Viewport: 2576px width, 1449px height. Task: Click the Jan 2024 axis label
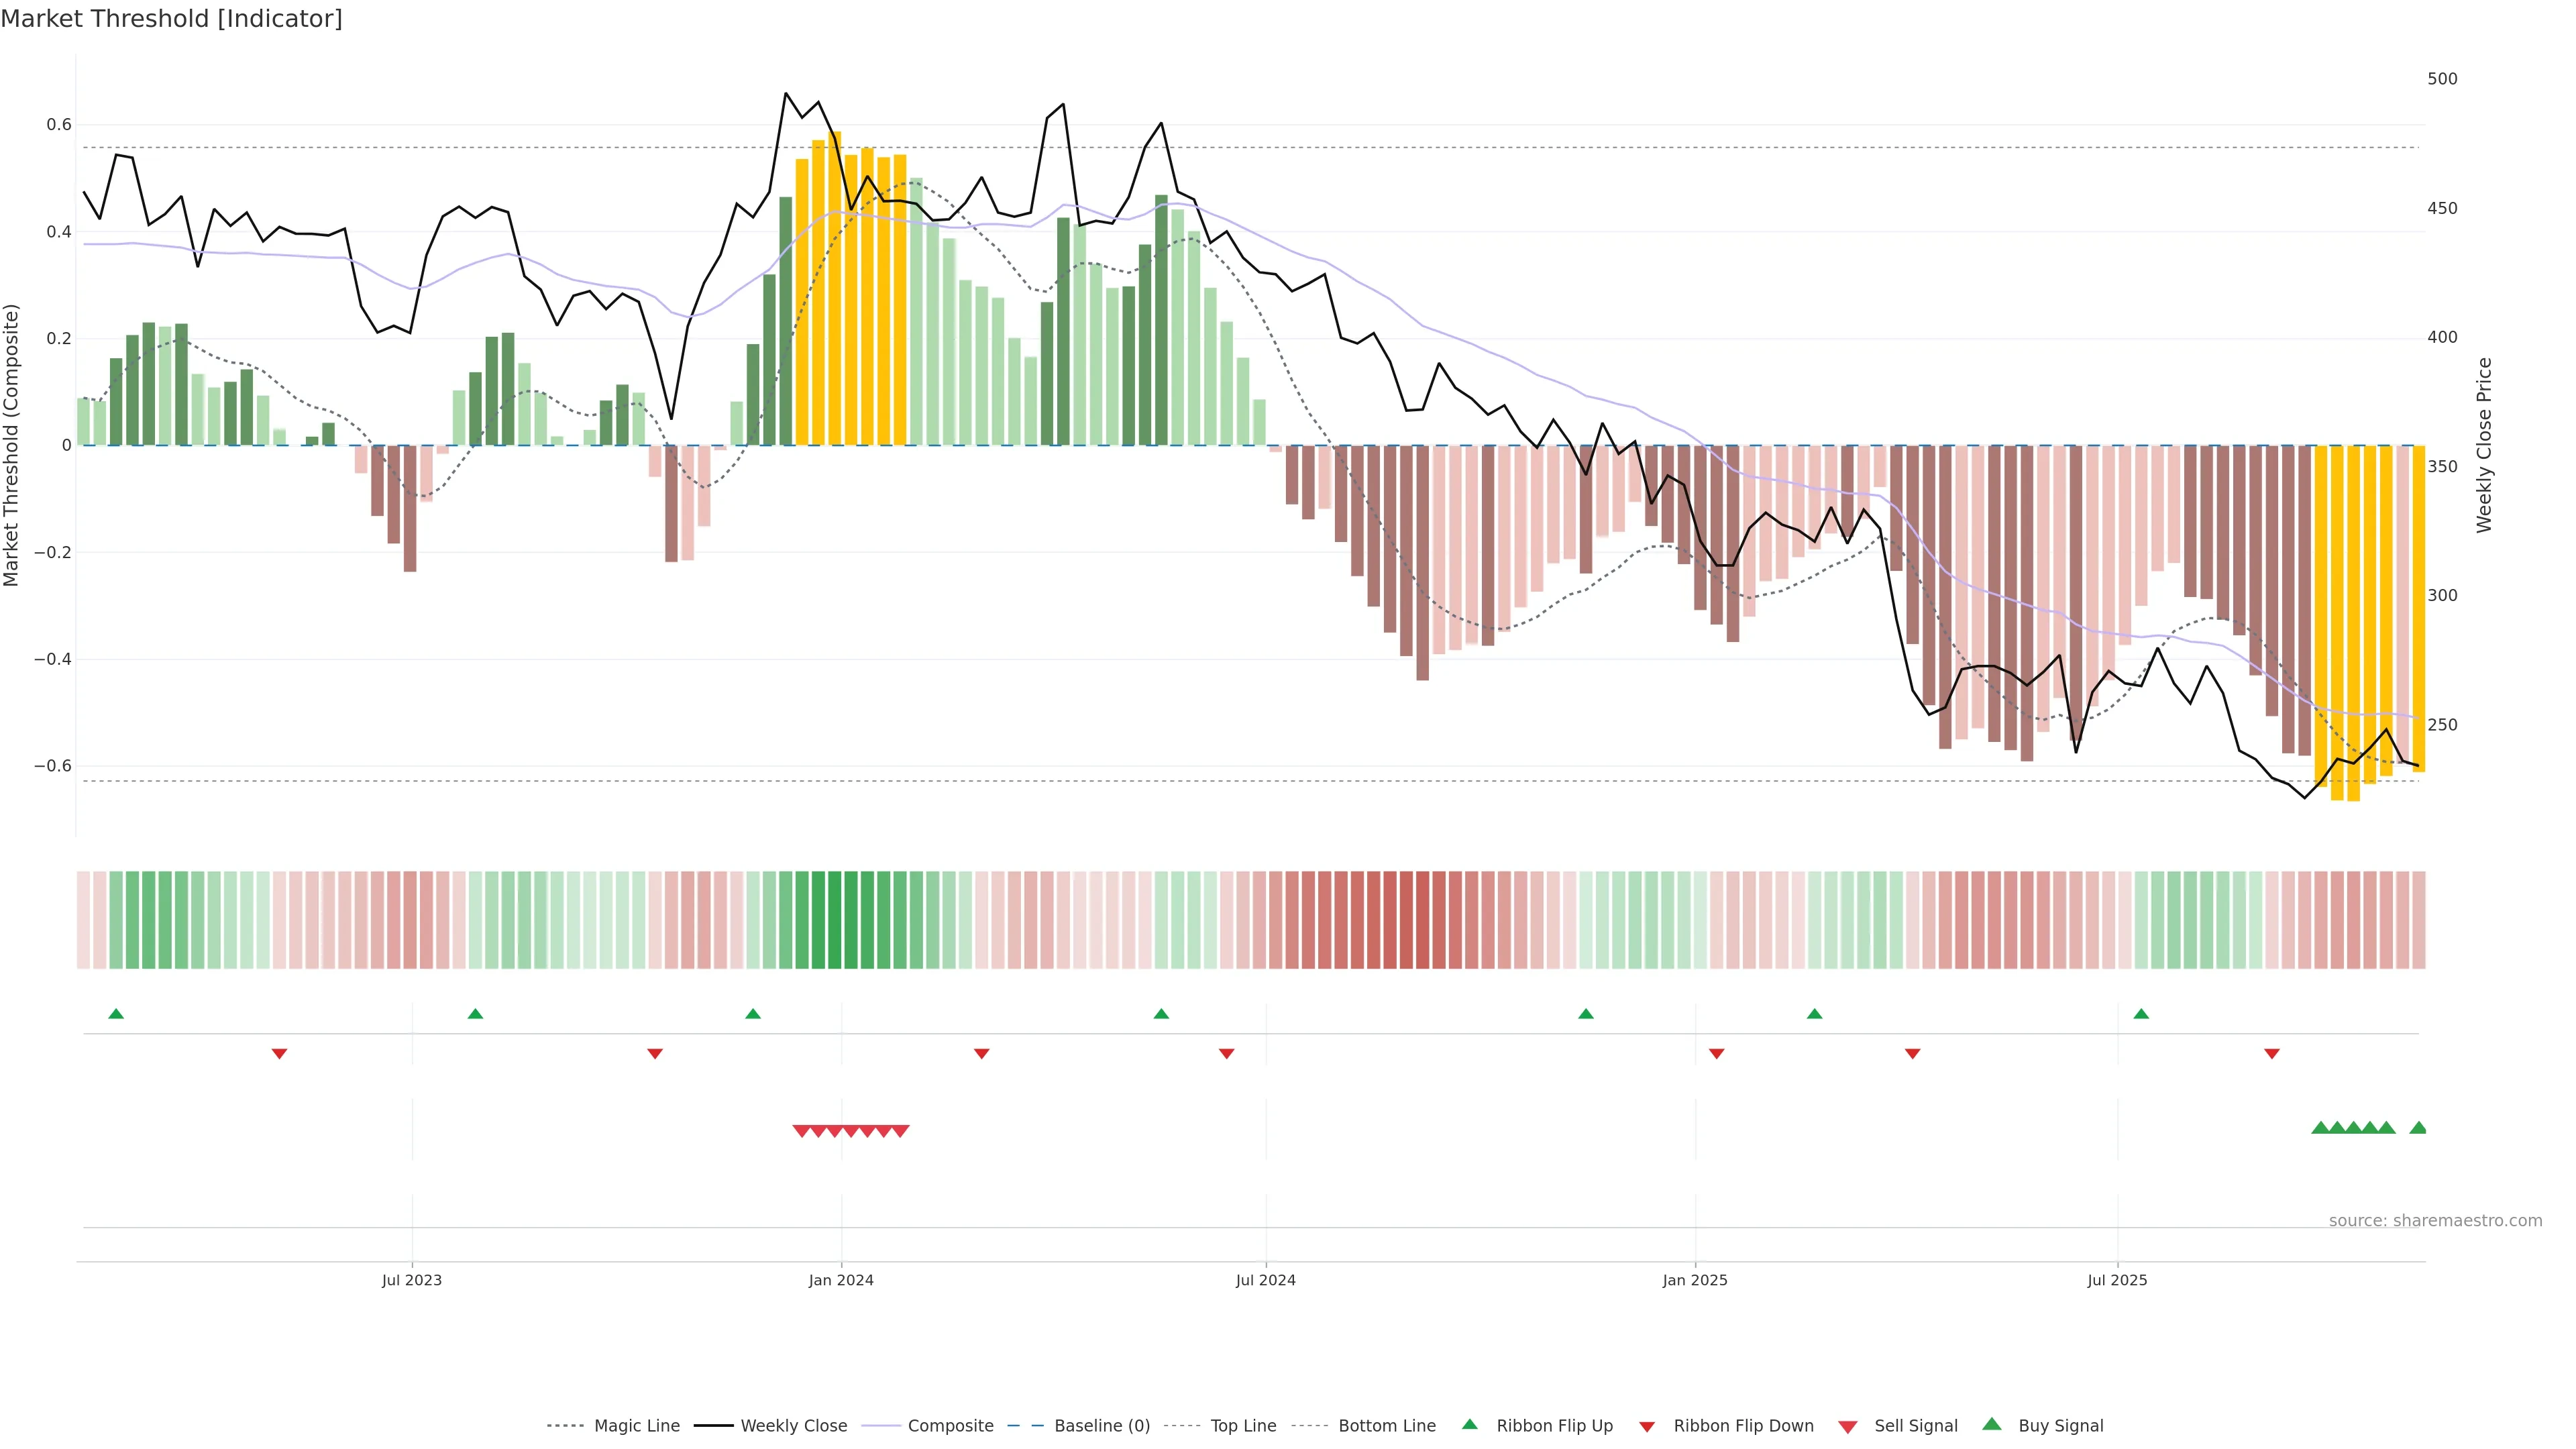841,1280
